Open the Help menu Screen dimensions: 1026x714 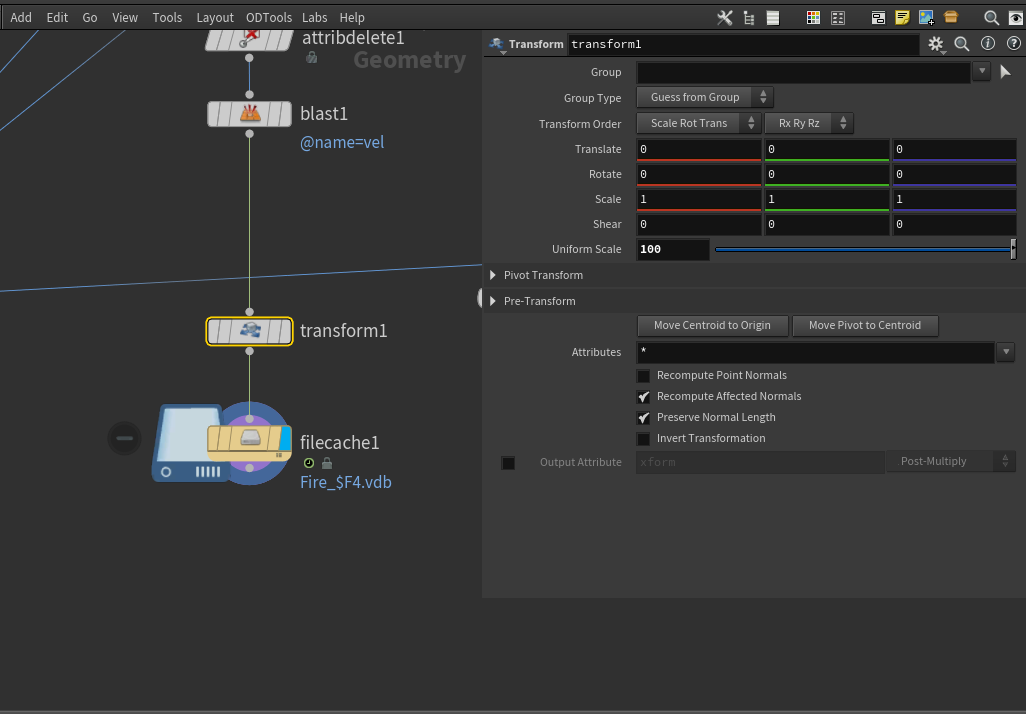pyautogui.click(x=352, y=18)
